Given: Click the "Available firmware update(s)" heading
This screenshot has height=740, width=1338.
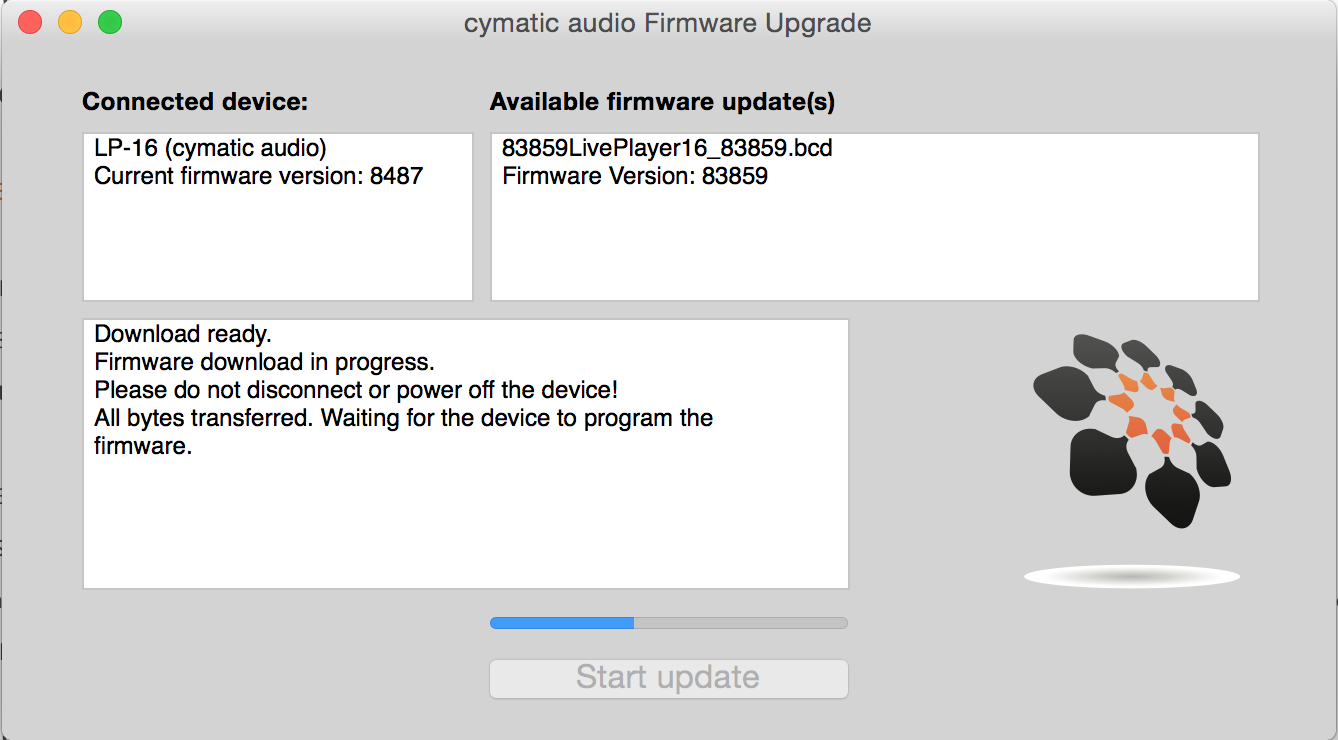Looking at the screenshot, I should (x=662, y=102).
